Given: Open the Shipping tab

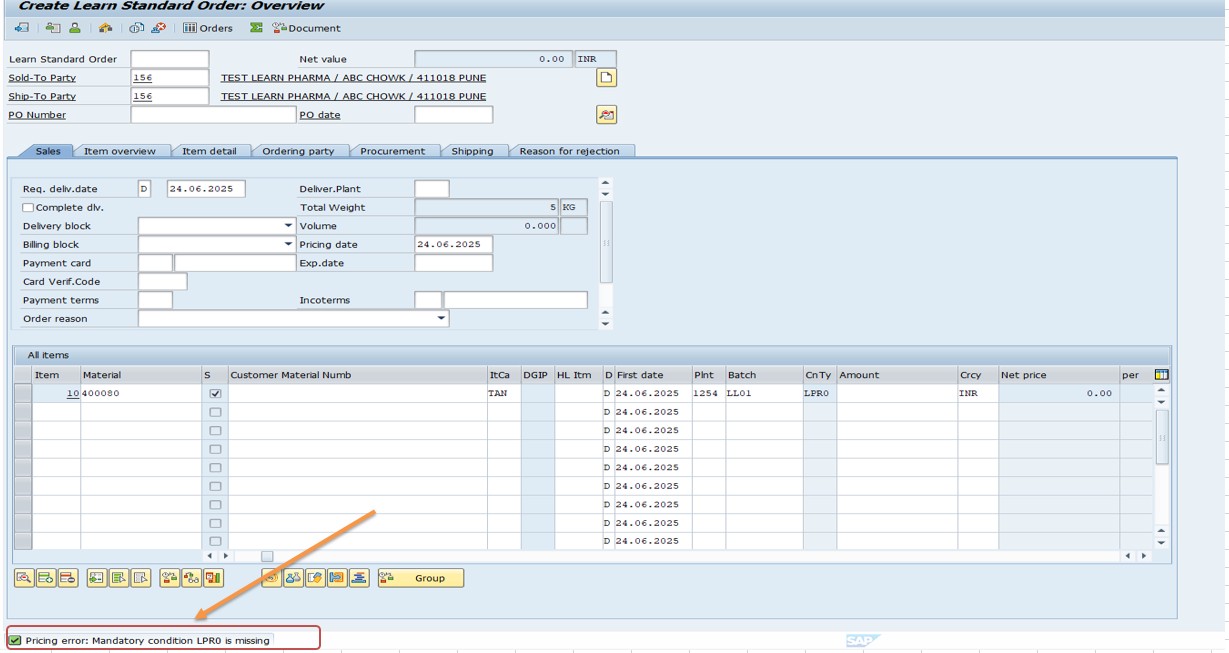Looking at the screenshot, I should point(472,151).
